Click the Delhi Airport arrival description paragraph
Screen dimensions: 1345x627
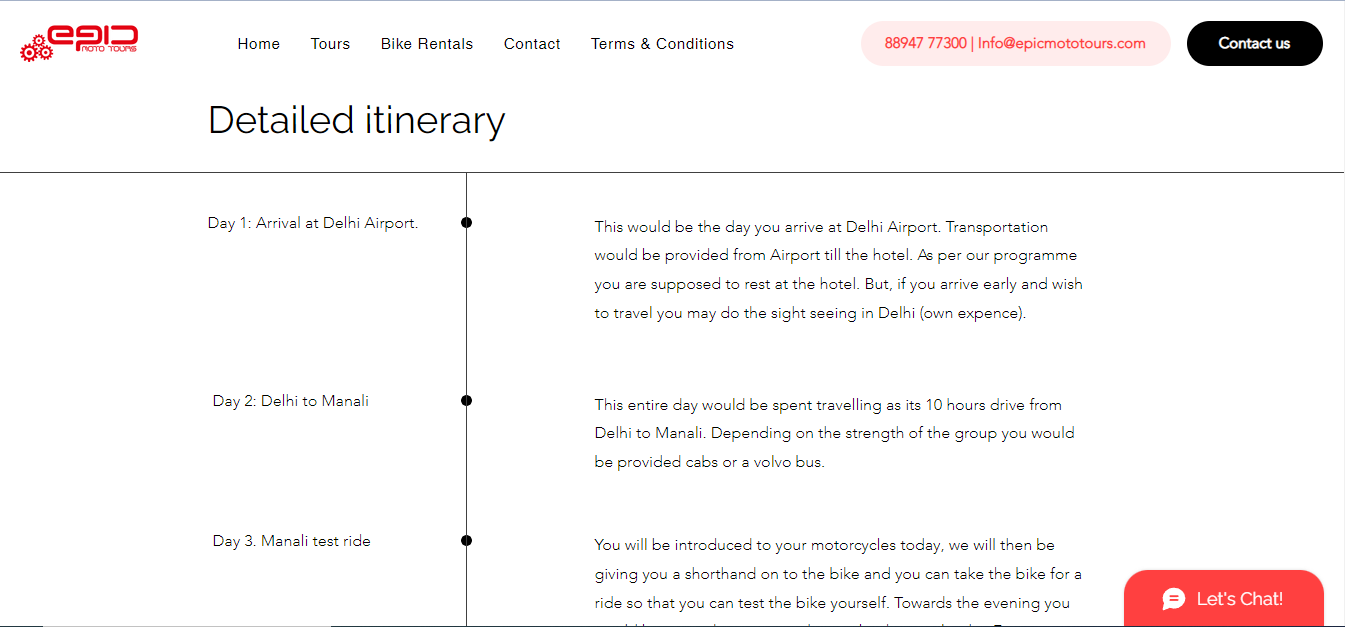pos(838,270)
